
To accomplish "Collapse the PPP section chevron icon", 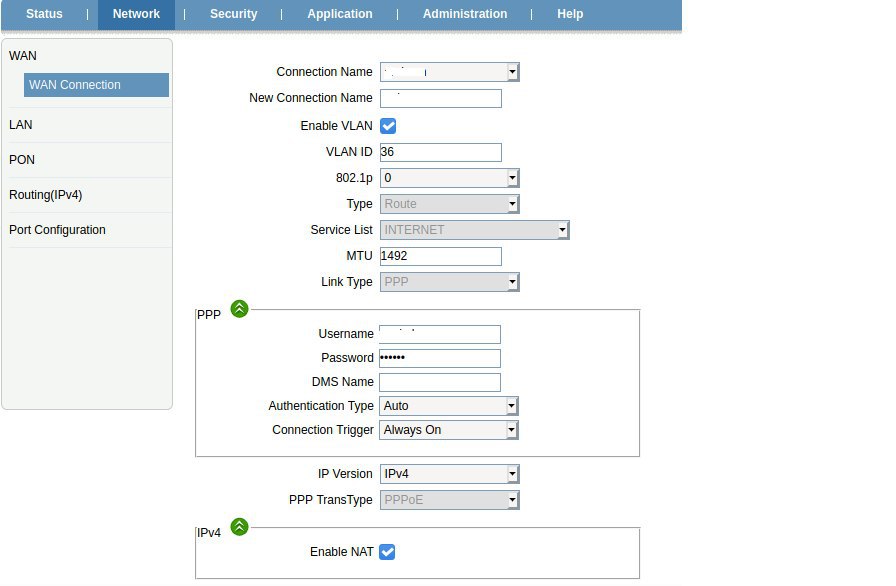I will pyautogui.click(x=239, y=309).
